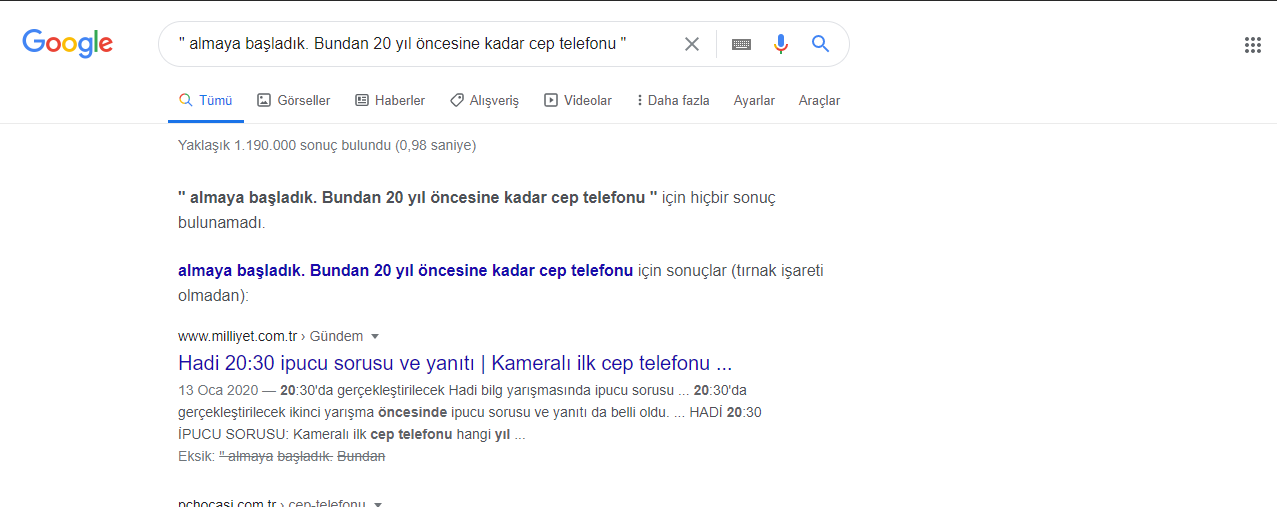The image size is (1277, 507).
Task: Open the Alışveriş tab
Action: click(x=484, y=101)
